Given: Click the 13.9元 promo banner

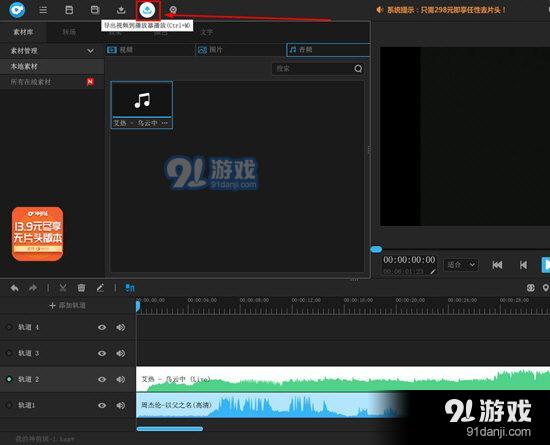Looking at the screenshot, I should point(38,234).
